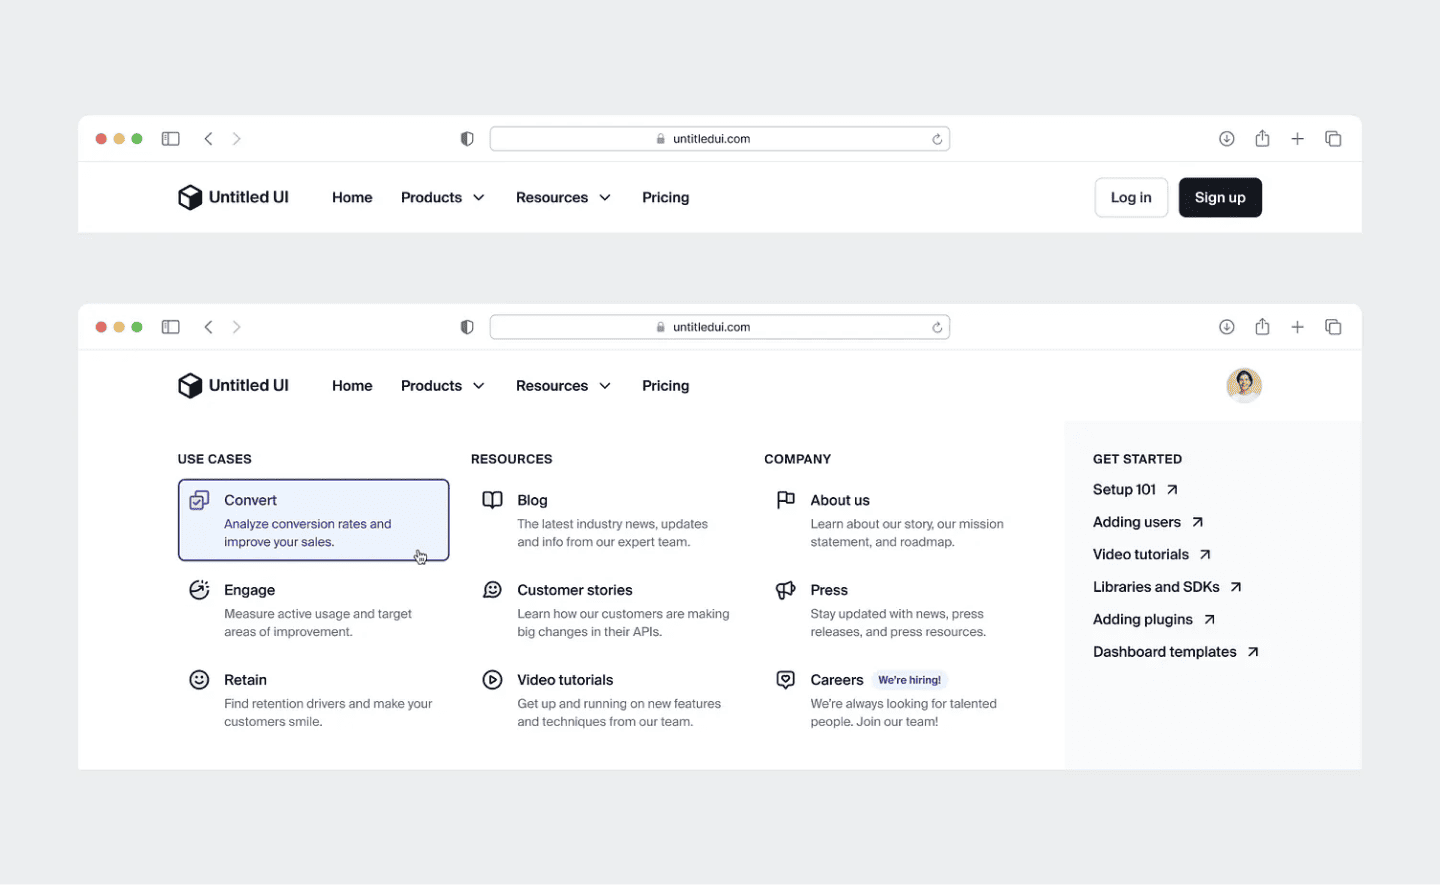1440x885 pixels.
Task: Collapse Products dropdown in the navbar with the avatar
Action: 442,386
